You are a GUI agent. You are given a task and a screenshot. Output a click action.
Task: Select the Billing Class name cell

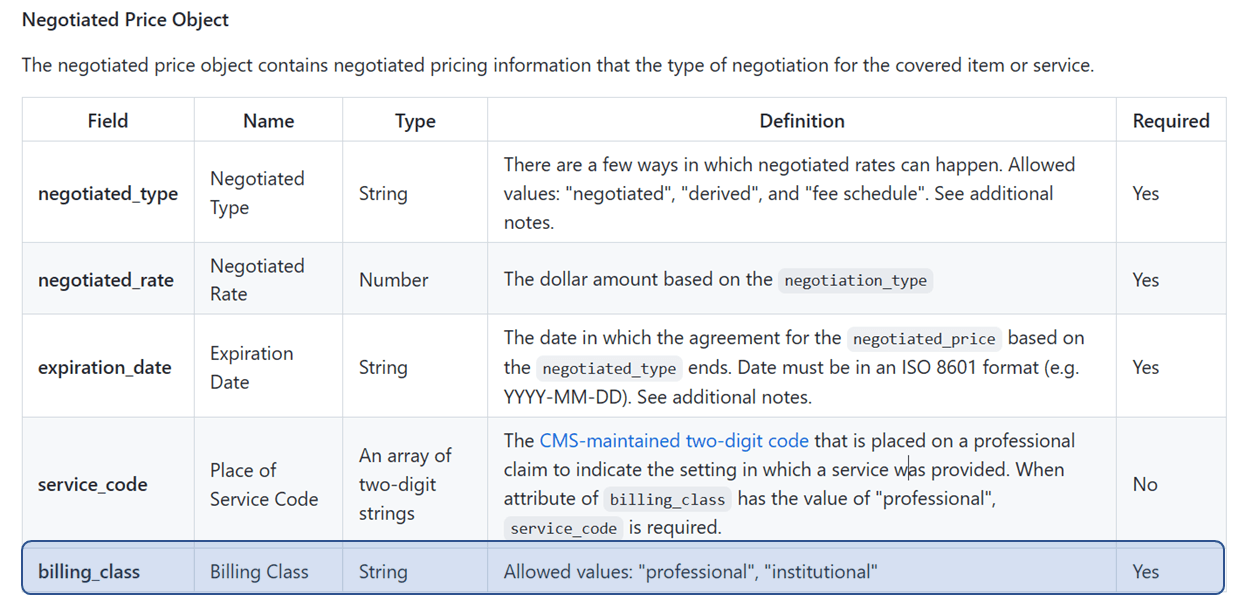click(259, 572)
